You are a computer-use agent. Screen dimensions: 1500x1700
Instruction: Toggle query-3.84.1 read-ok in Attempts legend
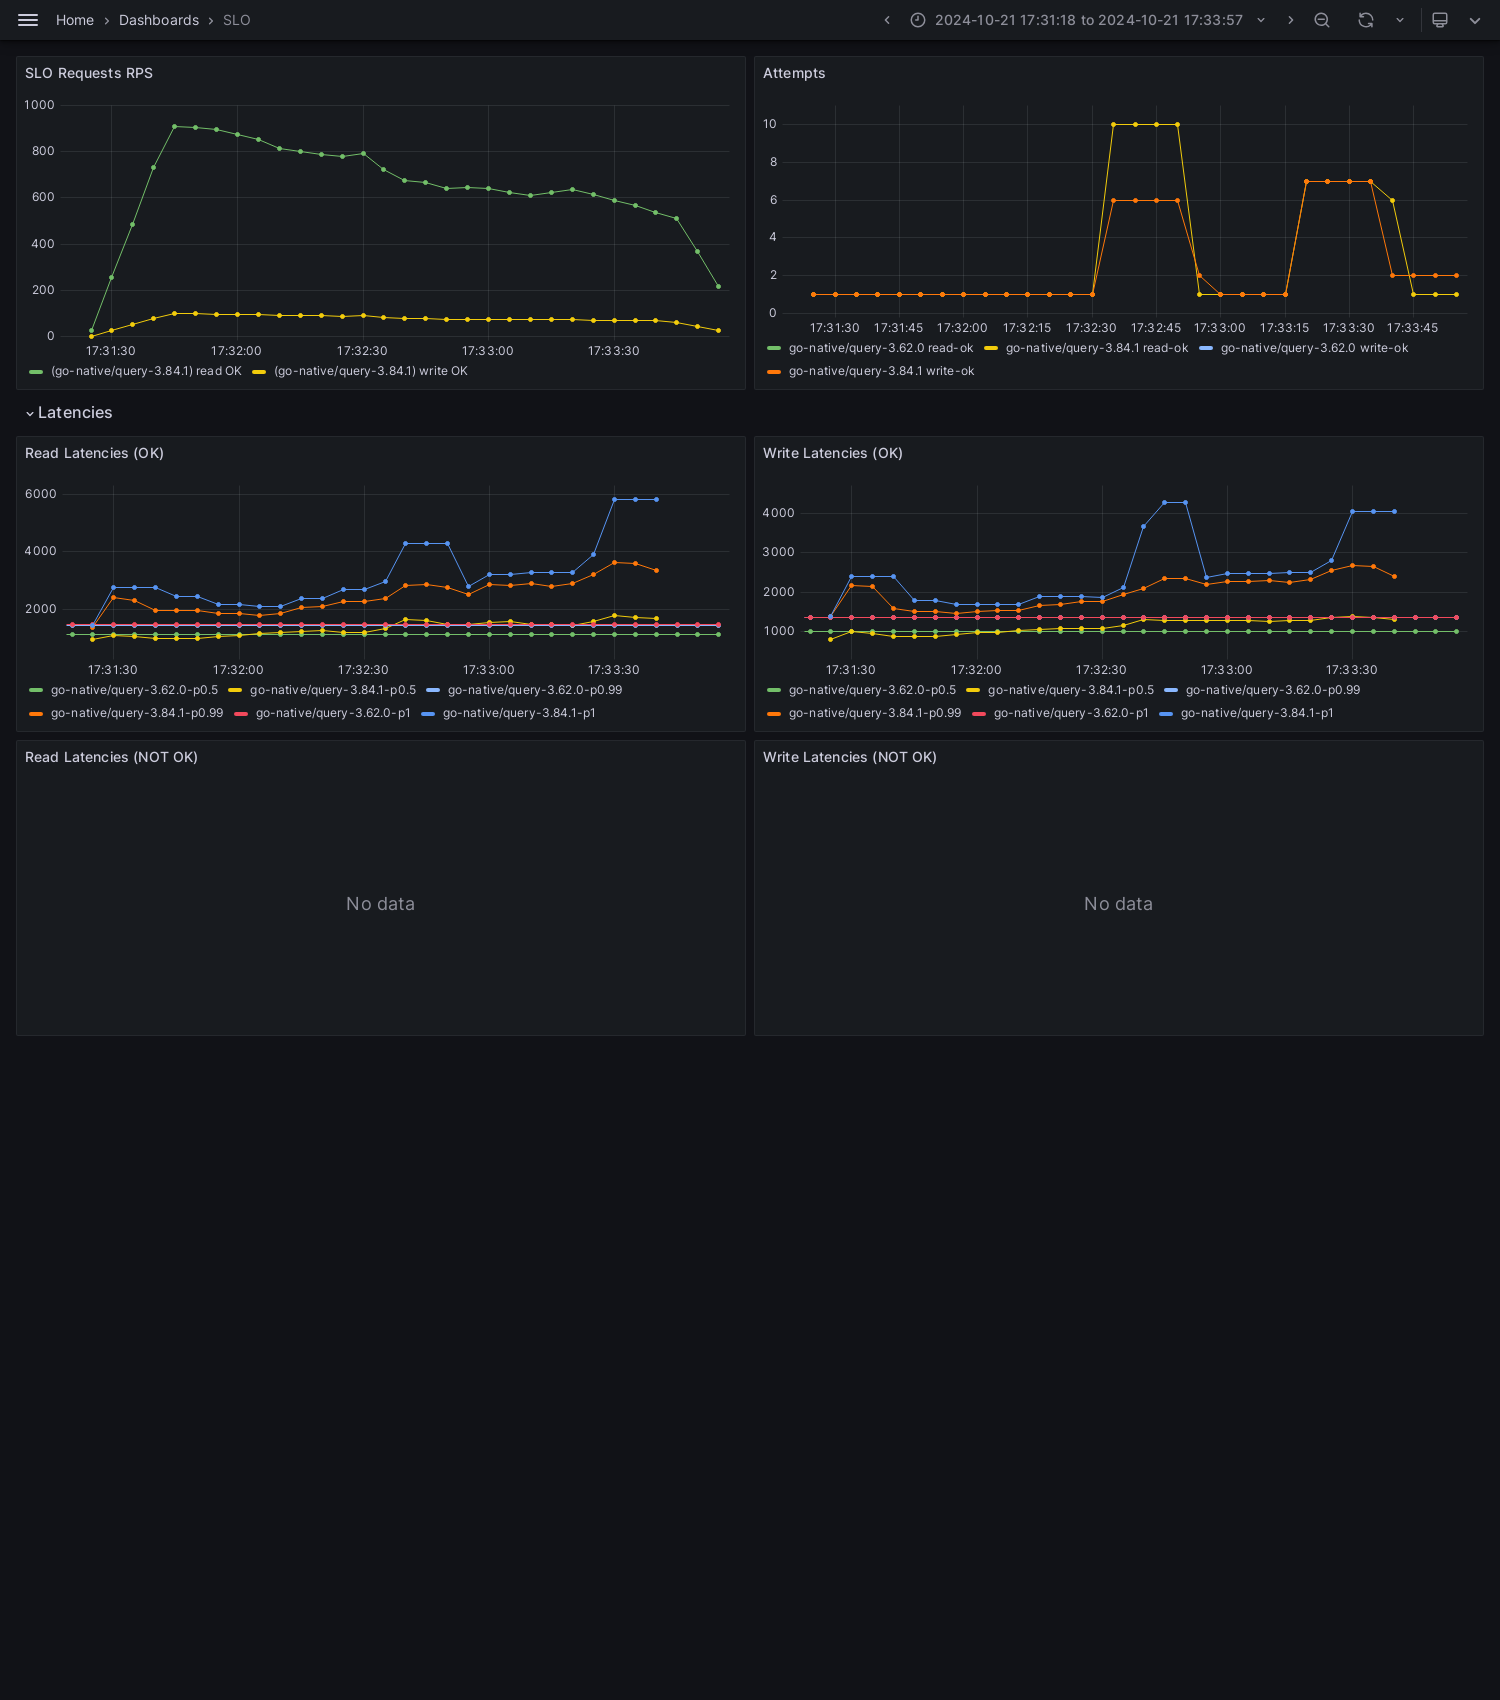[1097, 348]
